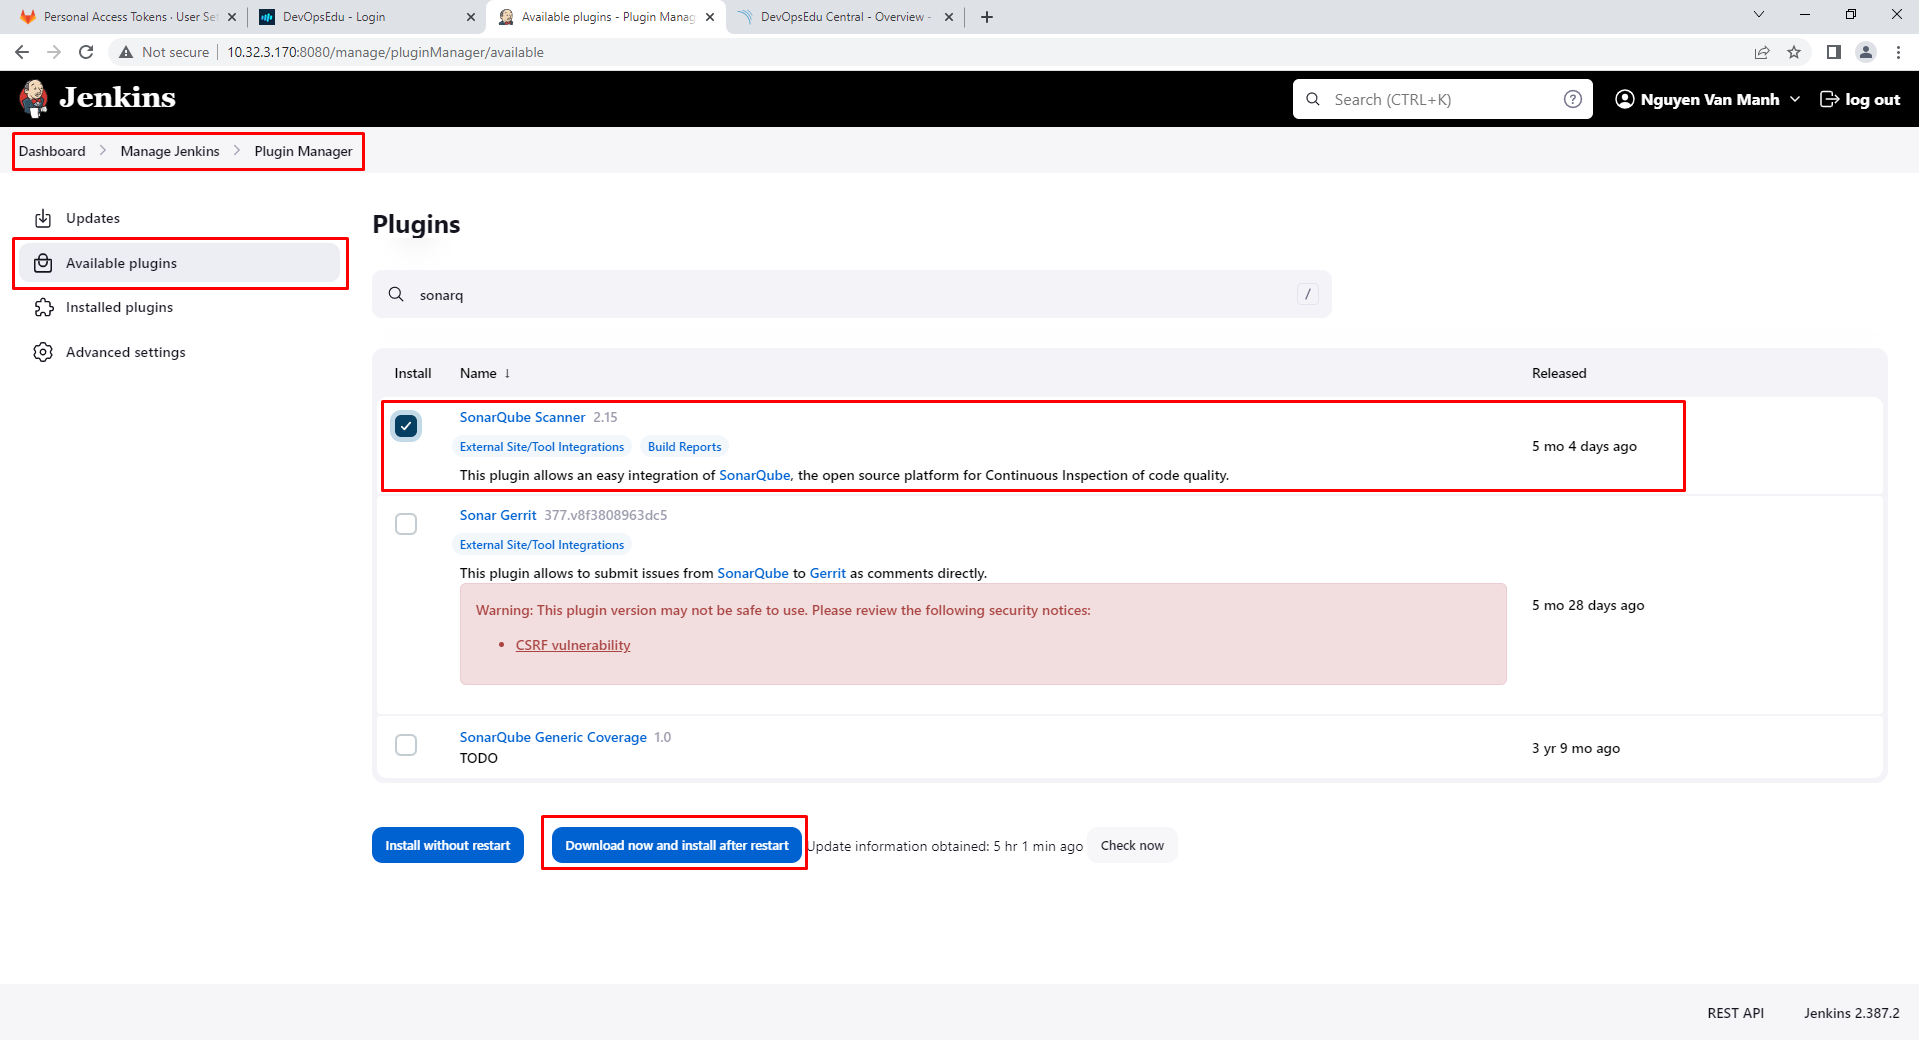Open Installed plugins in the sidebar
Image resolution: width=1919 pixels, height=1040 pixels.
(x=180, y=307)
